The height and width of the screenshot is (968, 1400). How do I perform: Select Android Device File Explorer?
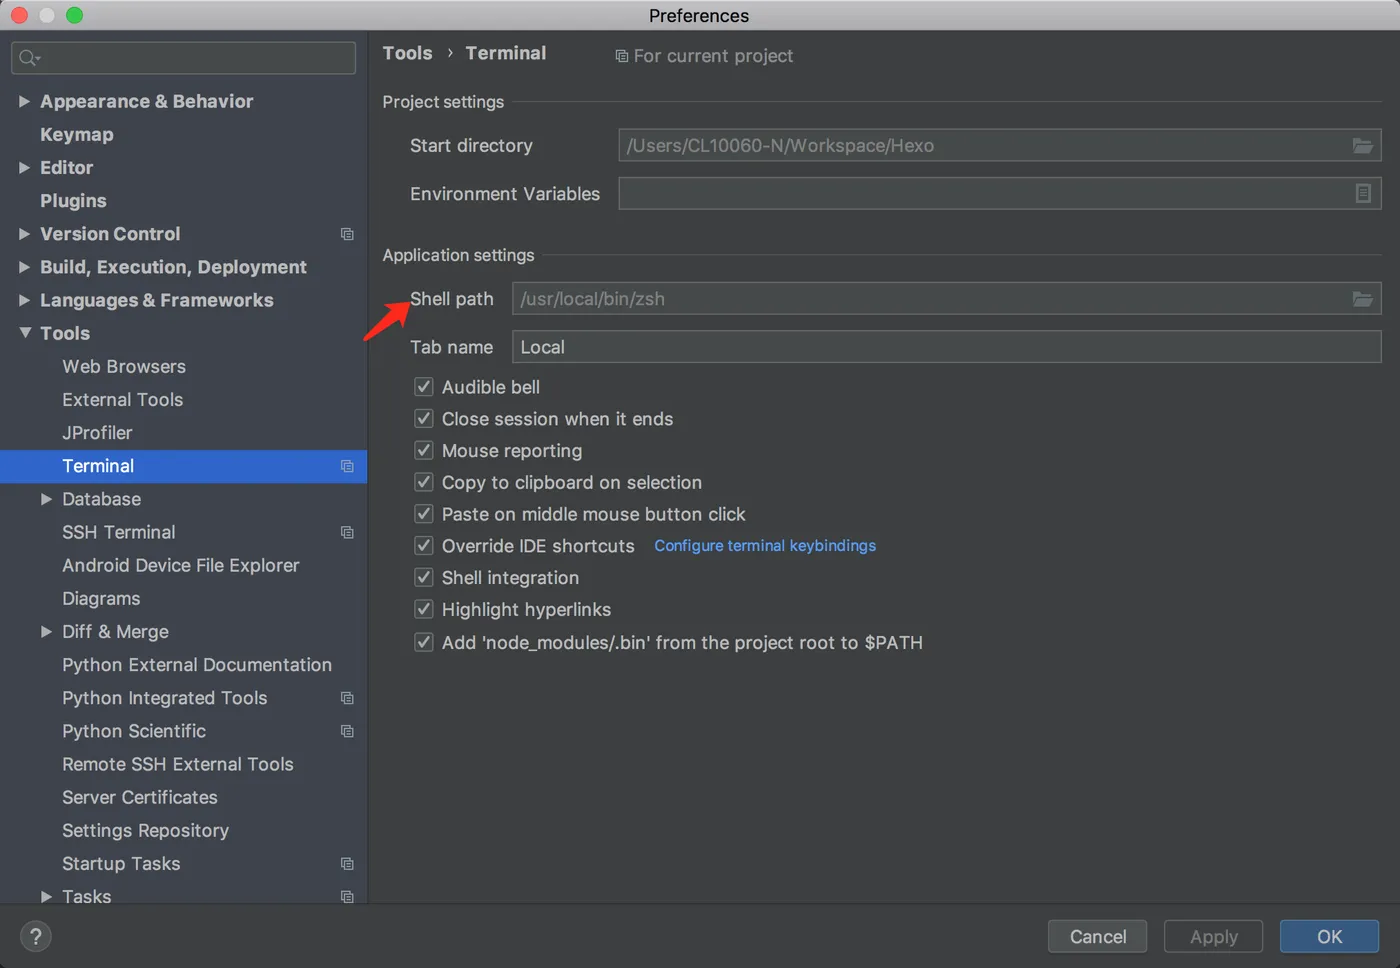[180, 566]
